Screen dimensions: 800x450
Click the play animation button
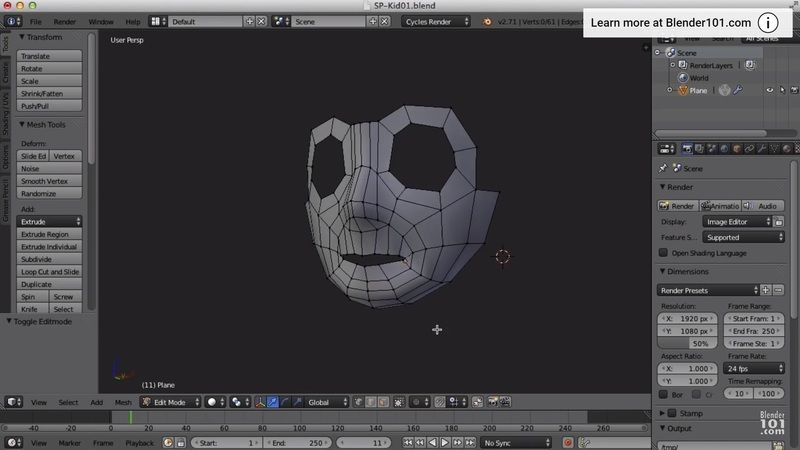pyautogui.click(x=445, y=443)
